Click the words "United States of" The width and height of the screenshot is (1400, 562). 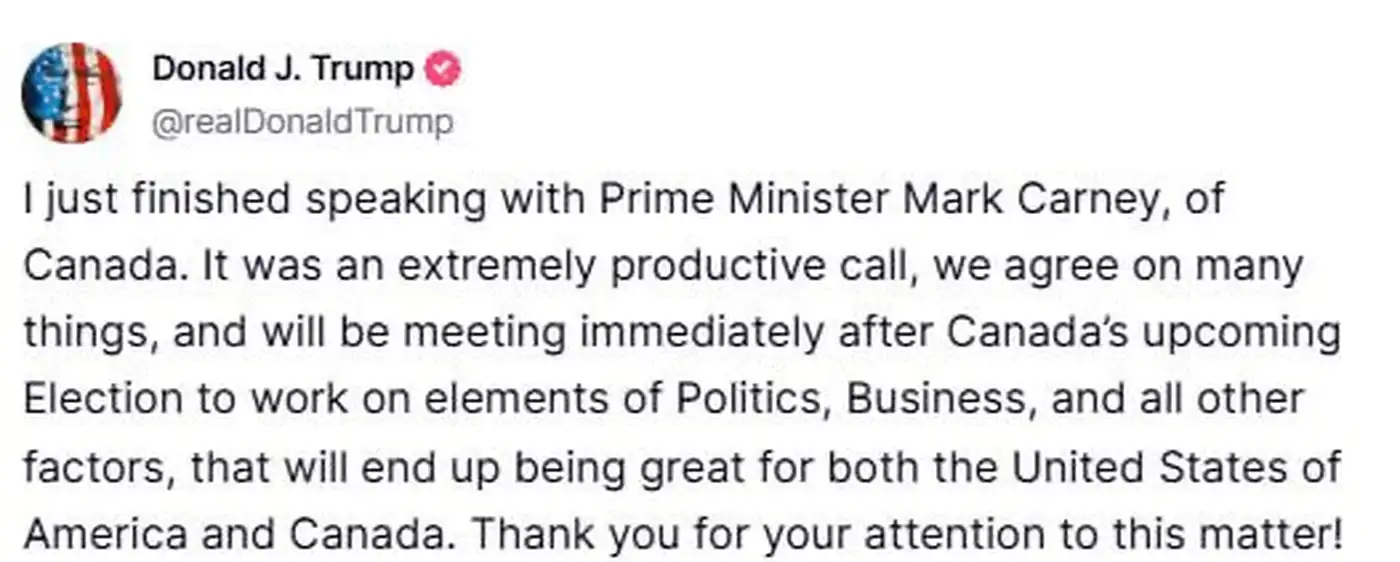click(x=1177, y=467)
